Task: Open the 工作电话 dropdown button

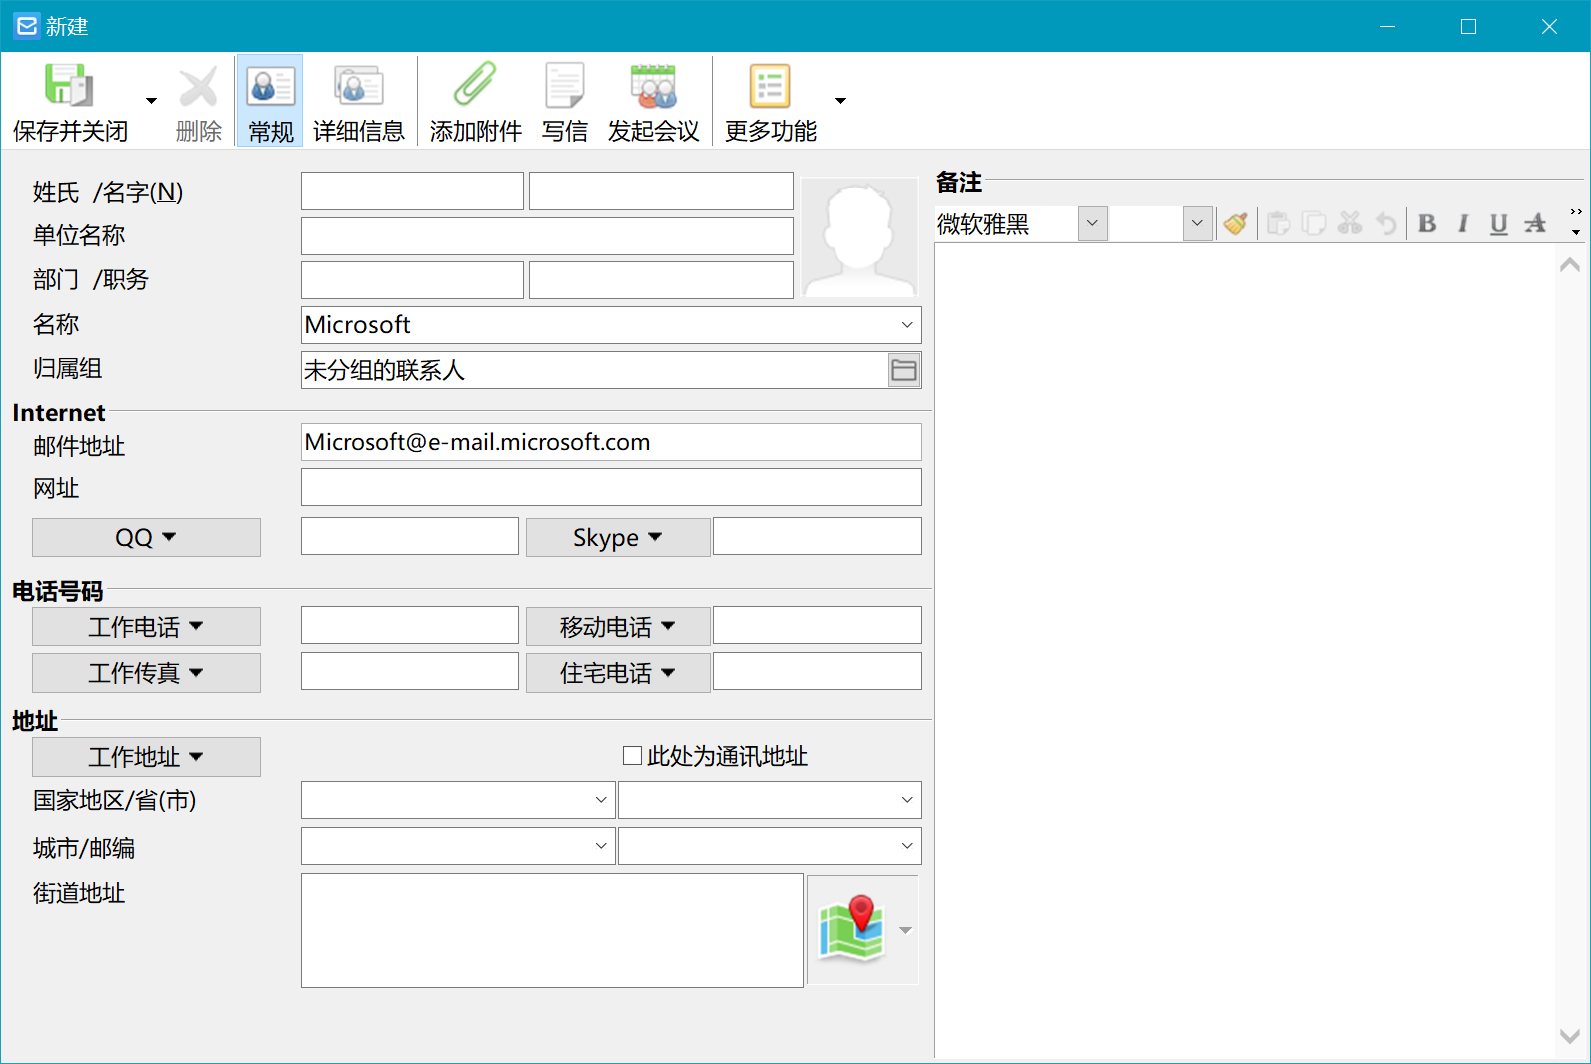Action: tap(146, 626)
